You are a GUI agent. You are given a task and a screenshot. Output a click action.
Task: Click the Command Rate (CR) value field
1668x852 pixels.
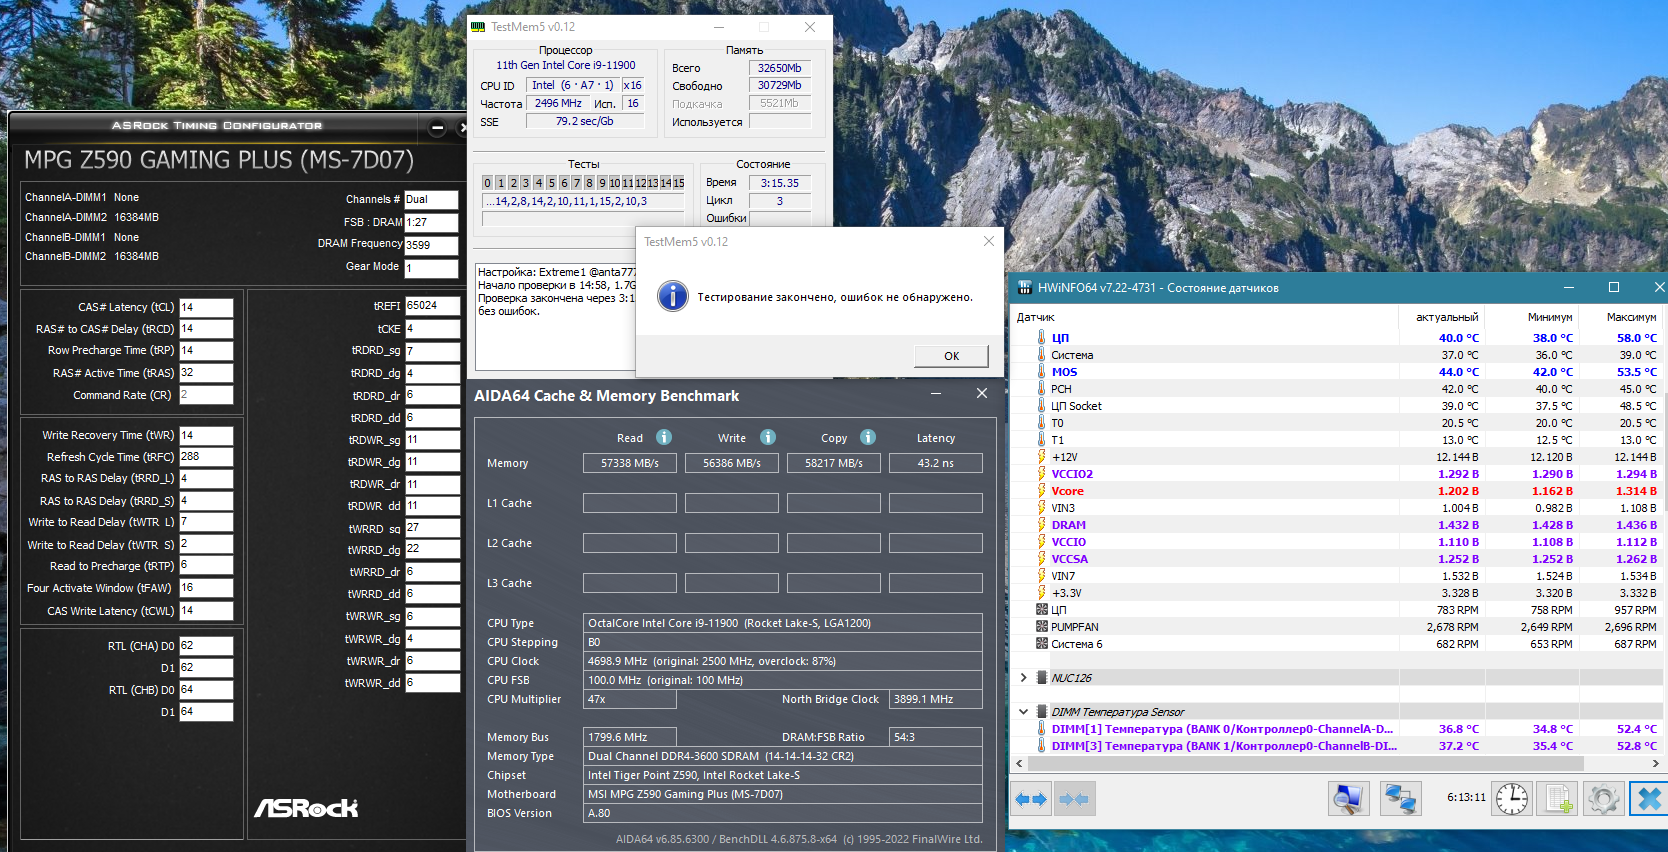[x=206, y=395]
